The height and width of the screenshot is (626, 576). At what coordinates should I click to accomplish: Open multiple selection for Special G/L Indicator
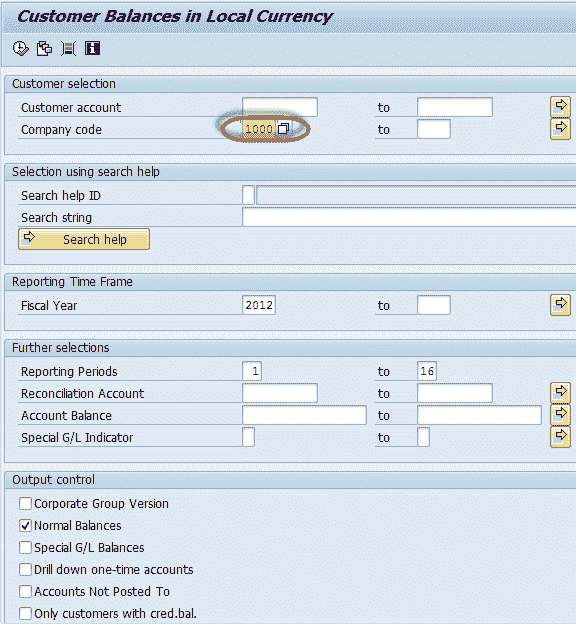pyautogui.click(x=560, y=437)
